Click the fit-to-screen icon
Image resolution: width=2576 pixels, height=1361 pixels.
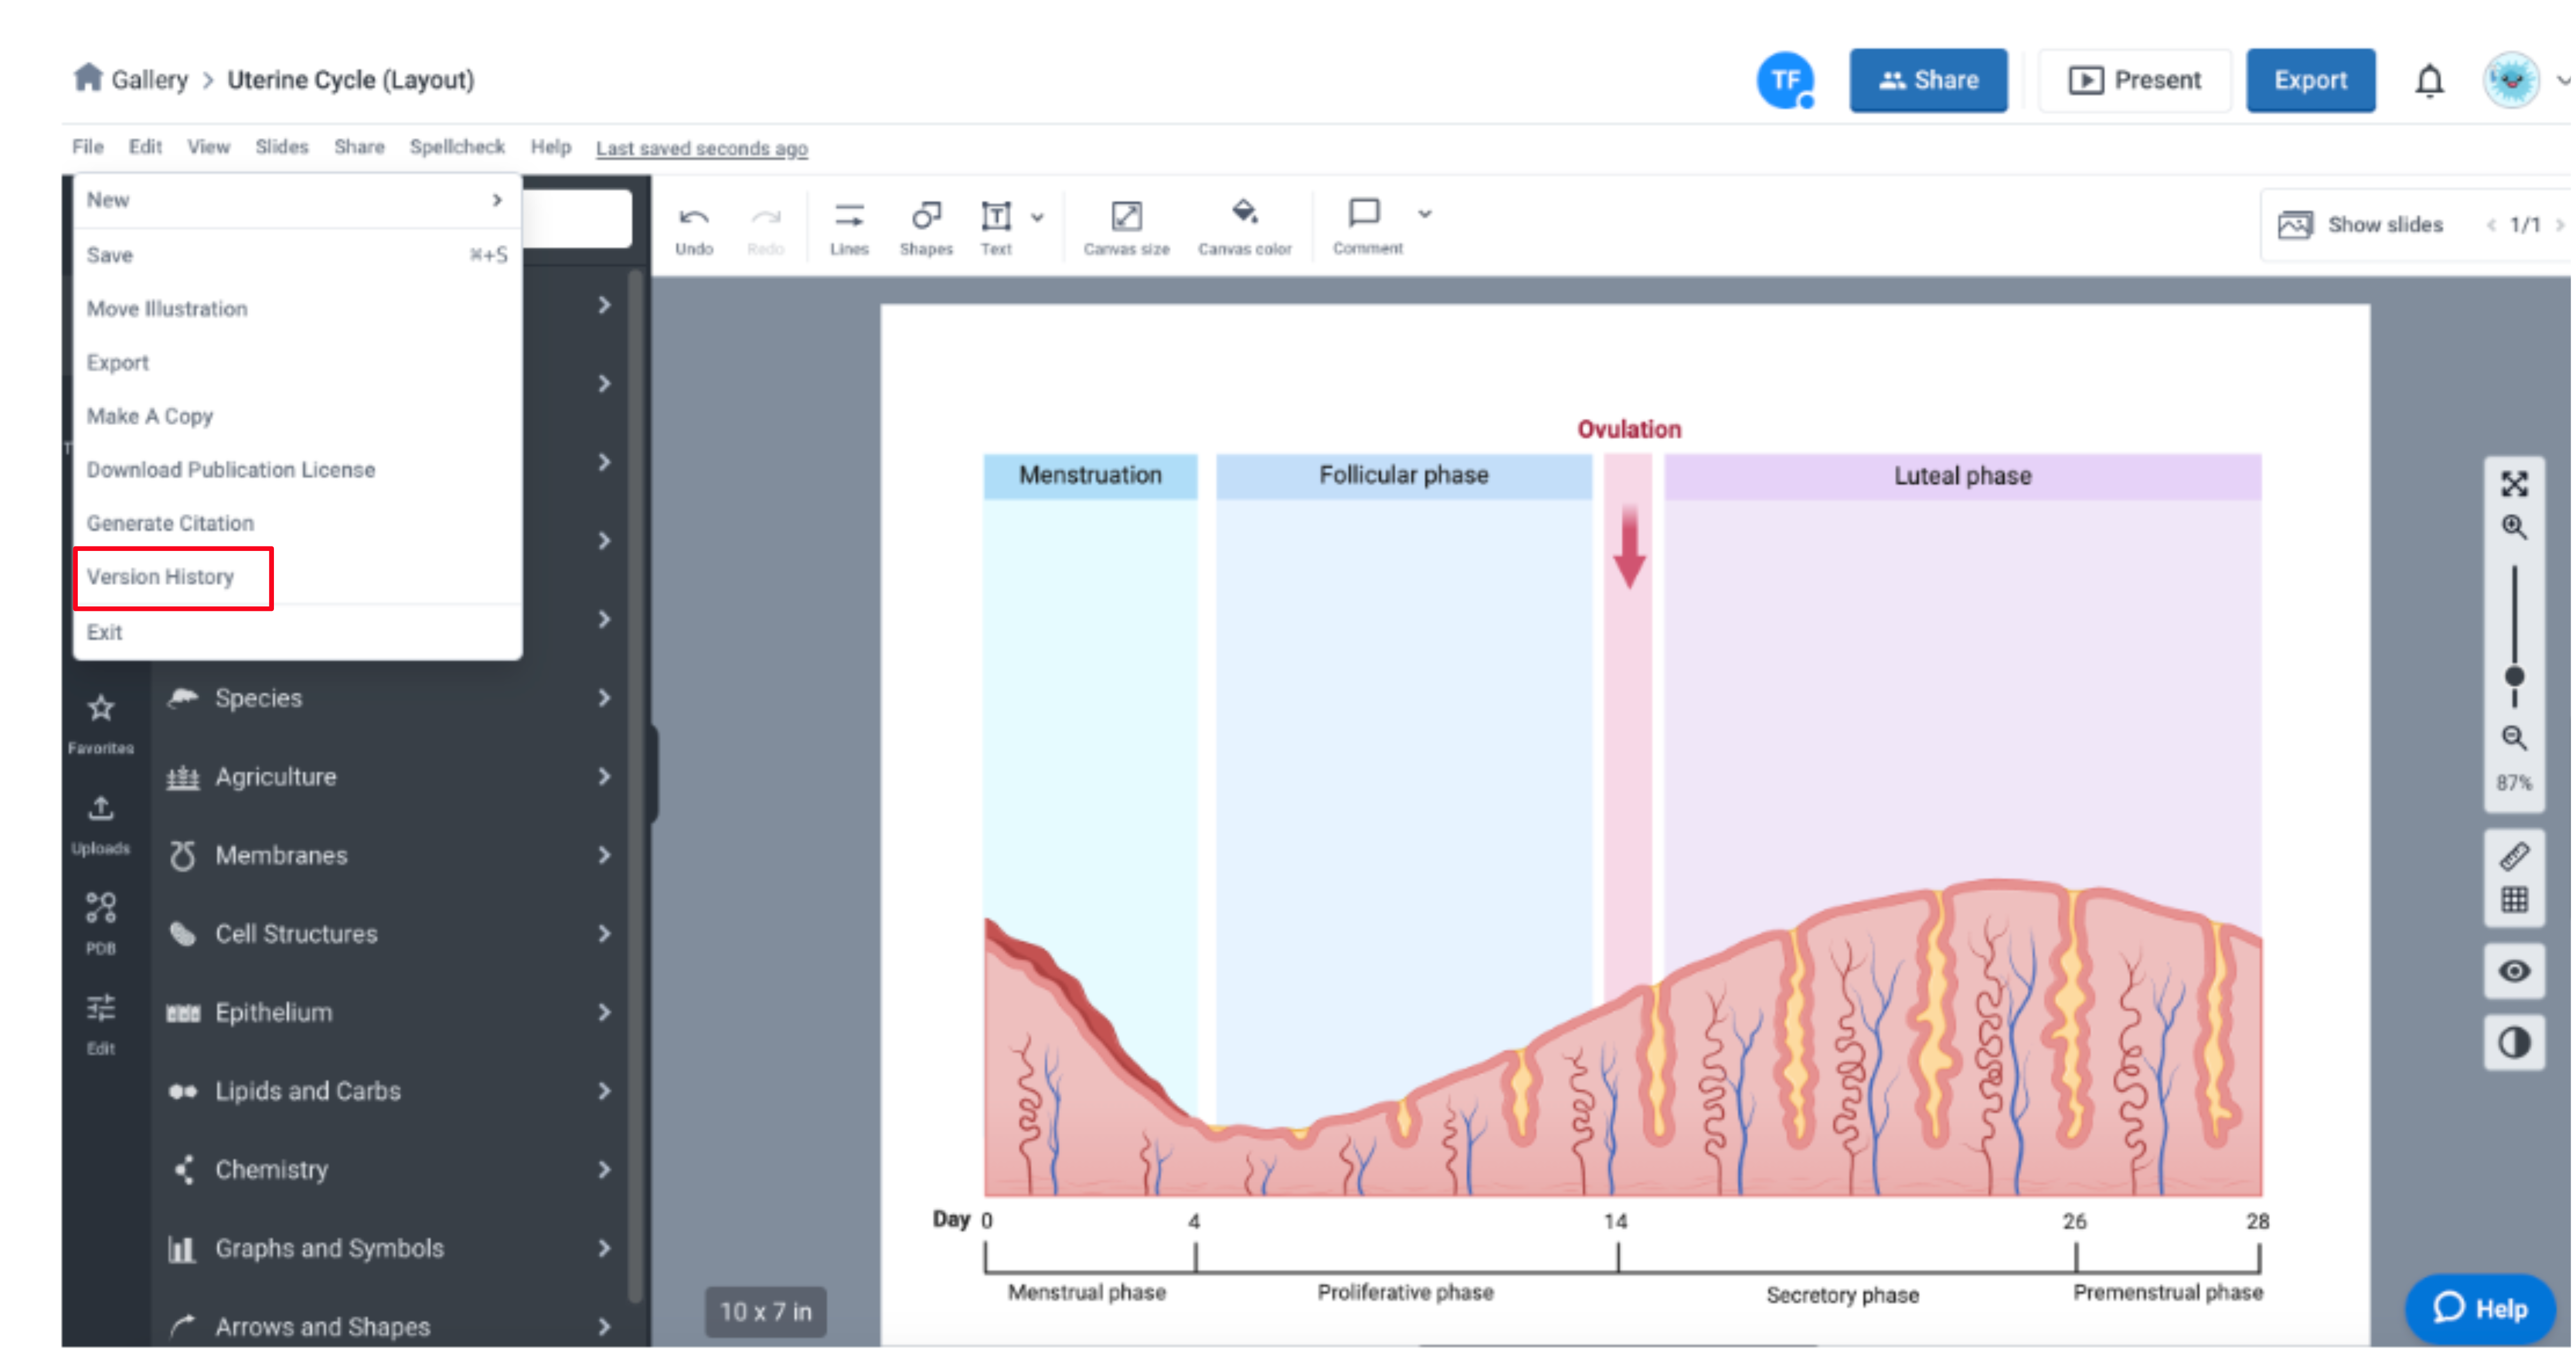[2514, 484]
